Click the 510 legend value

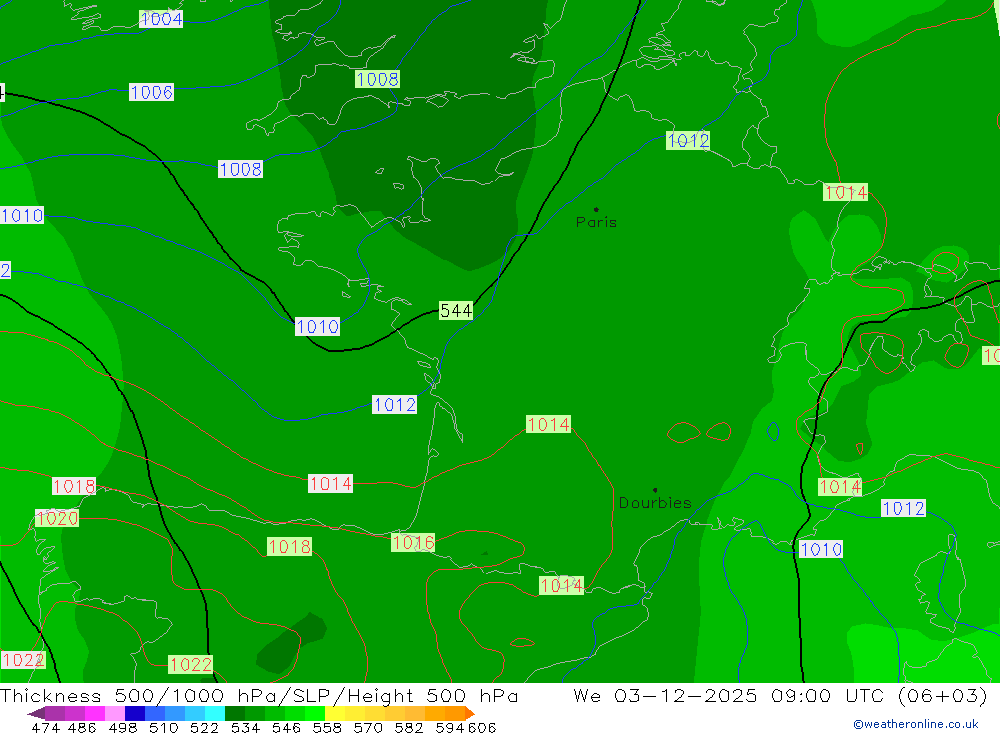coord(164,727)
